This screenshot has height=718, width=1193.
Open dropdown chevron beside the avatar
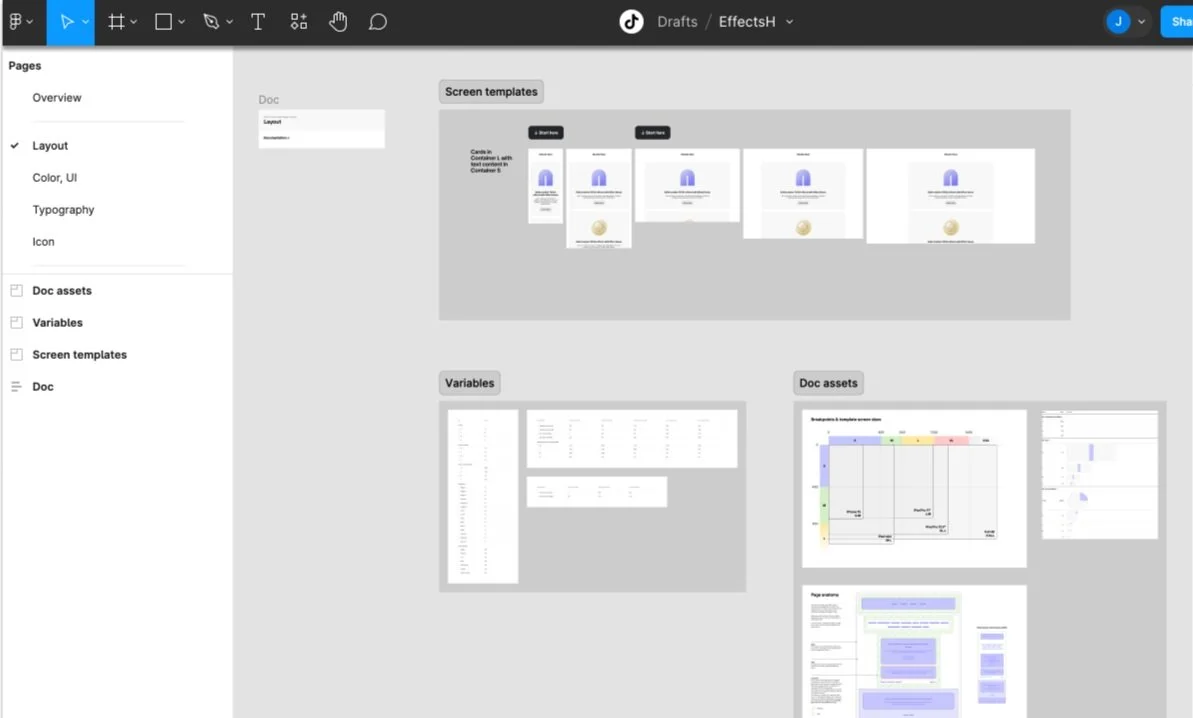[1141, 22]
